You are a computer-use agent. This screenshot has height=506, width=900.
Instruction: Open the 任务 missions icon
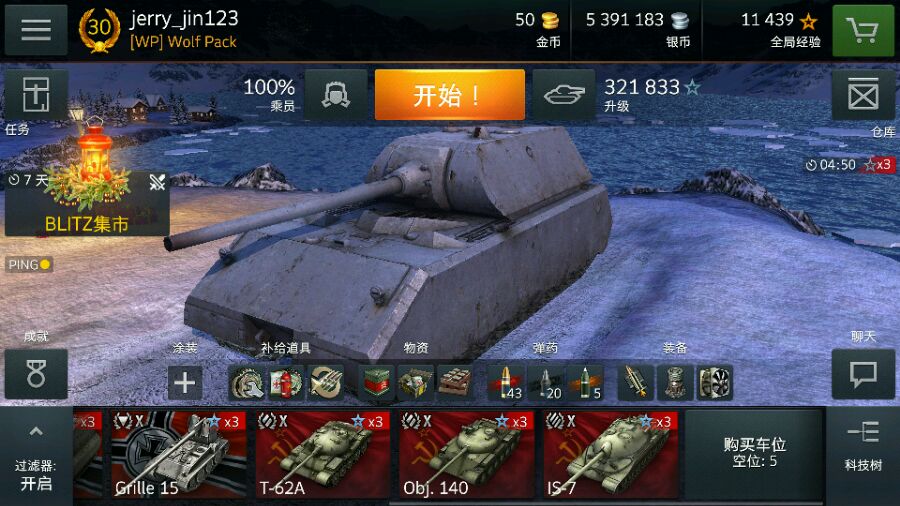click(x=36, y=95)
